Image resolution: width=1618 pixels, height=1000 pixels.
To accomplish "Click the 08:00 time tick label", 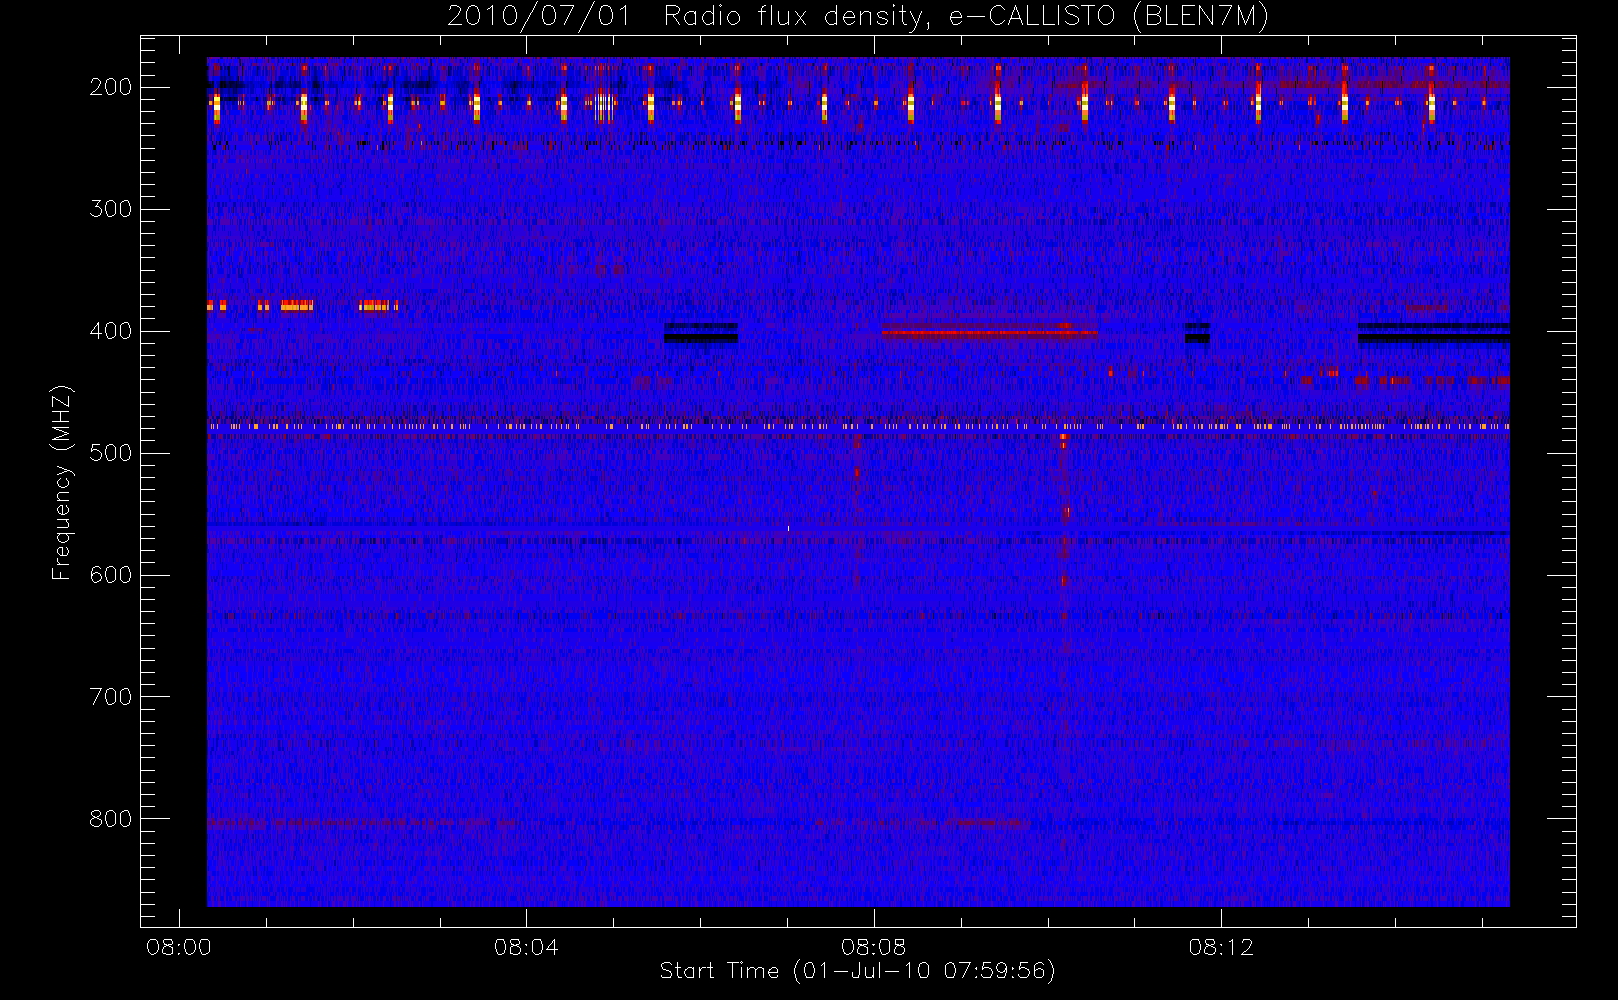I will coord(179,947).
